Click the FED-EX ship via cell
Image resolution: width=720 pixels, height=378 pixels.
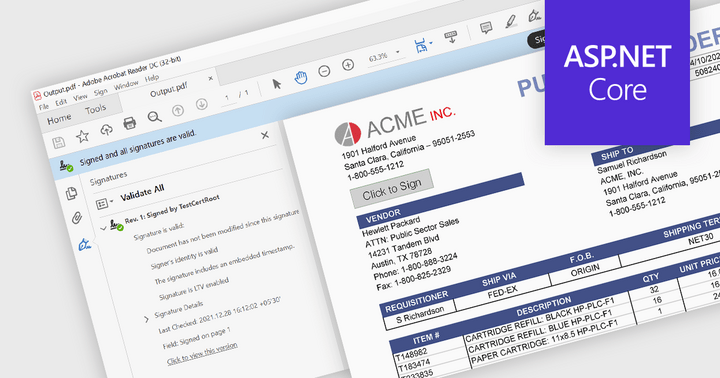click(x=502, y=291)
